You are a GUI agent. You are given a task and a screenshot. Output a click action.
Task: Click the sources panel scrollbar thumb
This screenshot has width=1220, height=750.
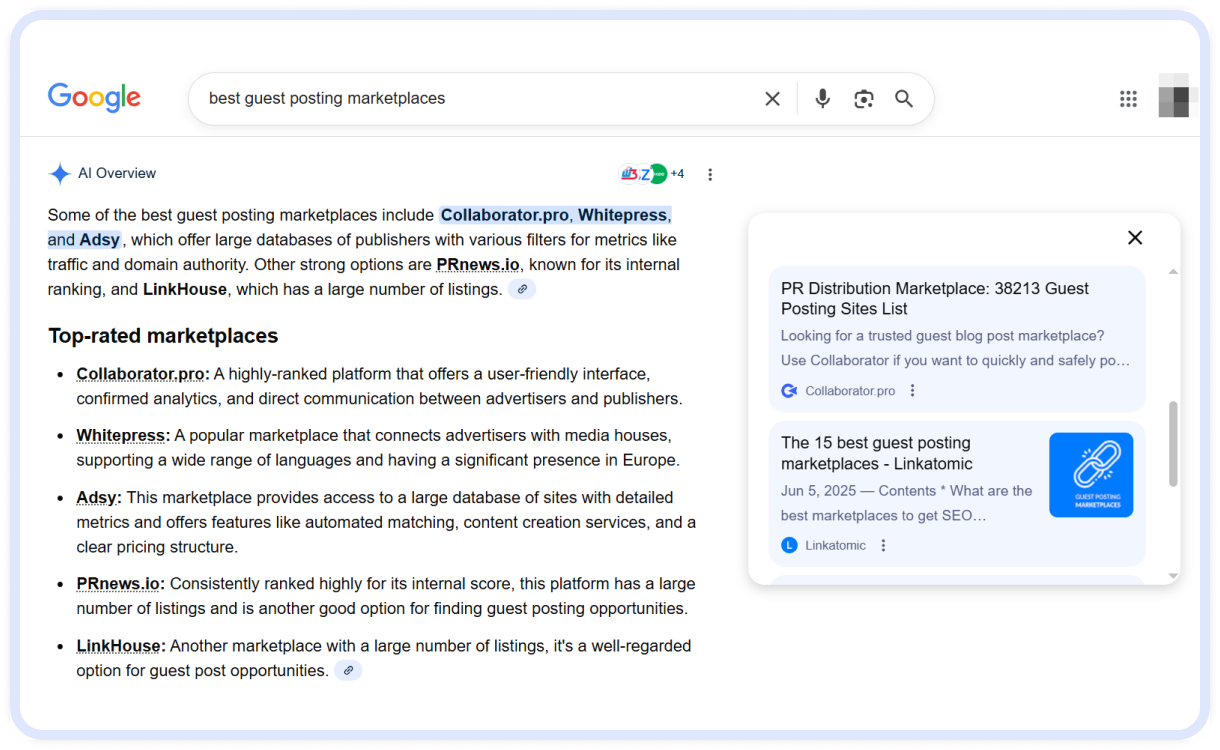[x=1173, y=444]
